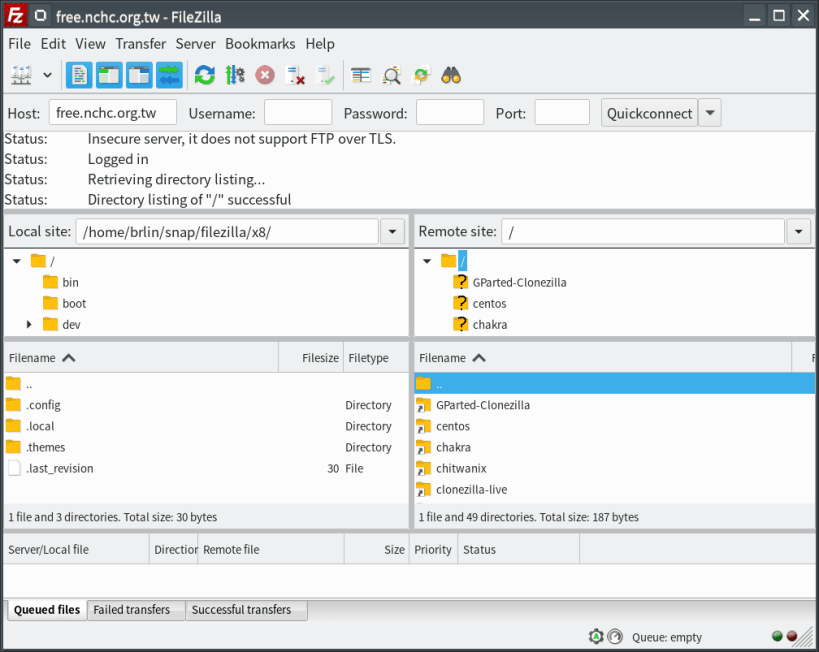Toggle message log display
This screenshot has width=819, height=652.
coord(79,75)
